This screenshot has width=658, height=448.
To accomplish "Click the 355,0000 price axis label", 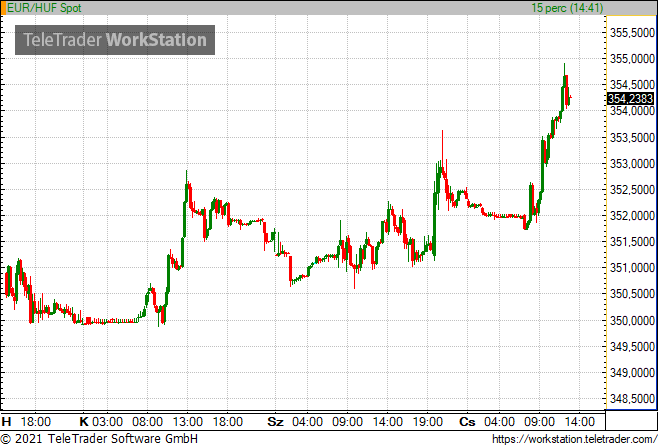I will point(632,59).
